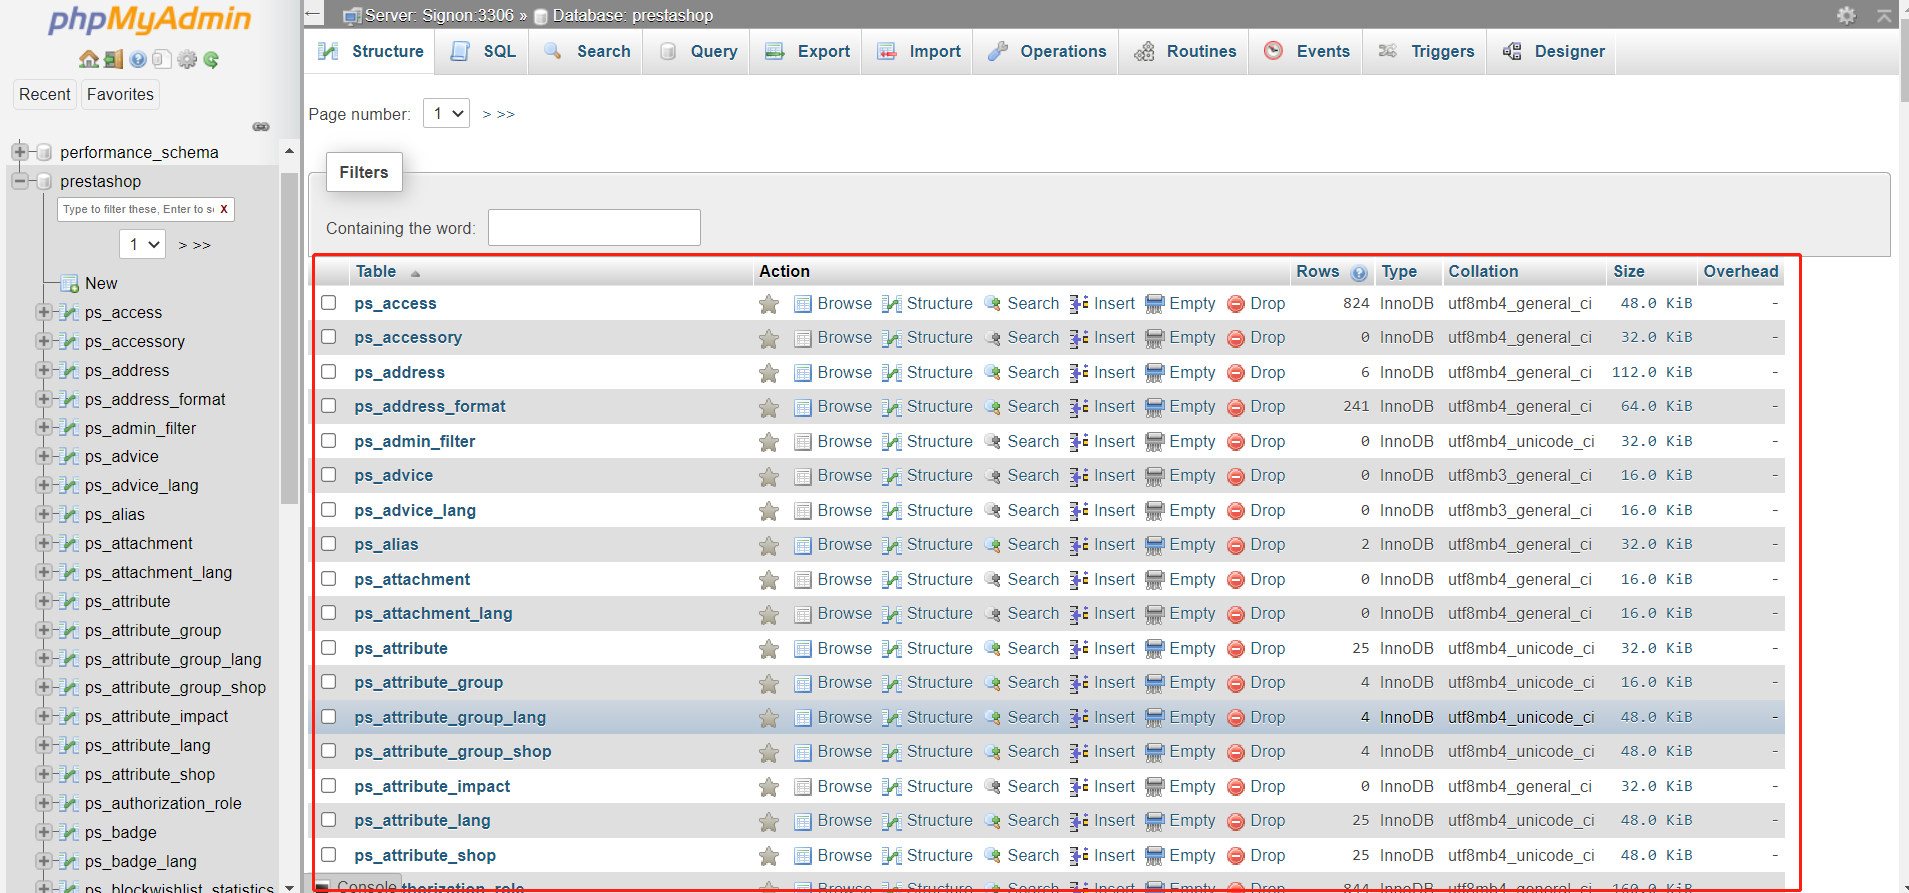Screen dimensions: 1909x893
Task: Open the Designer tab
Action: click(1553, 52)
